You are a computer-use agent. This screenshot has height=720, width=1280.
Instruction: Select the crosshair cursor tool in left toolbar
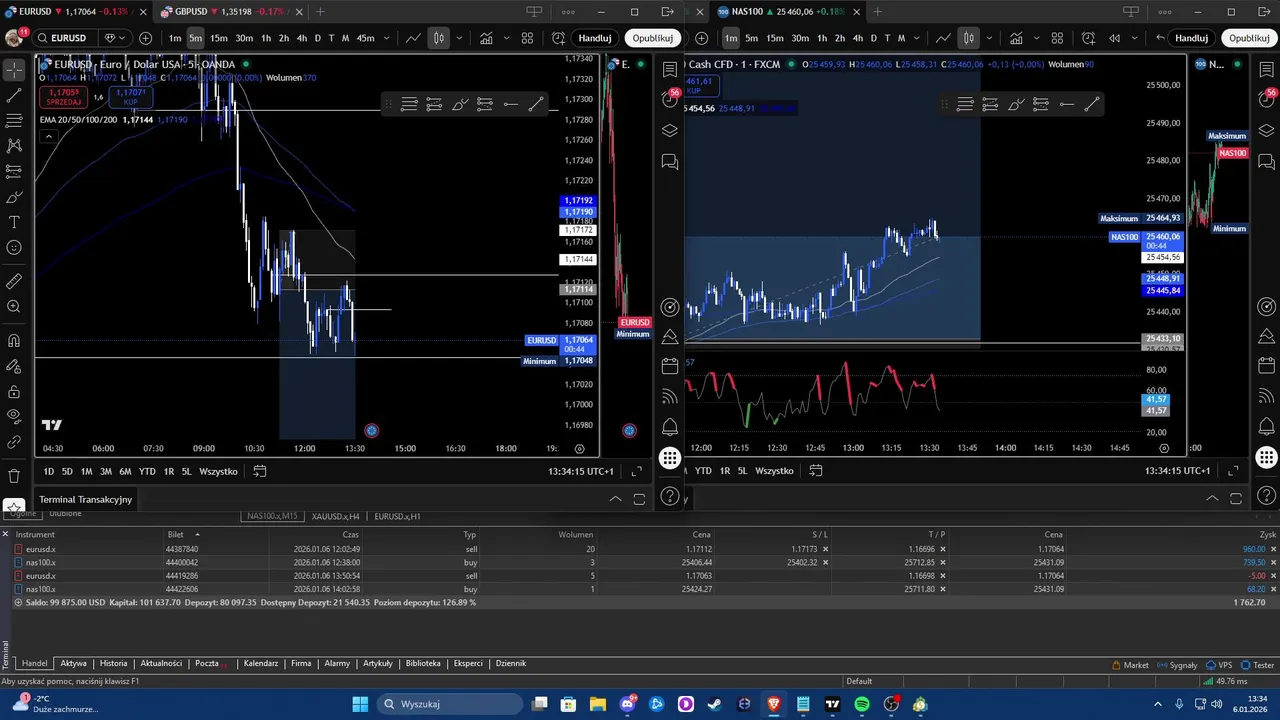[x=14, y=70]
